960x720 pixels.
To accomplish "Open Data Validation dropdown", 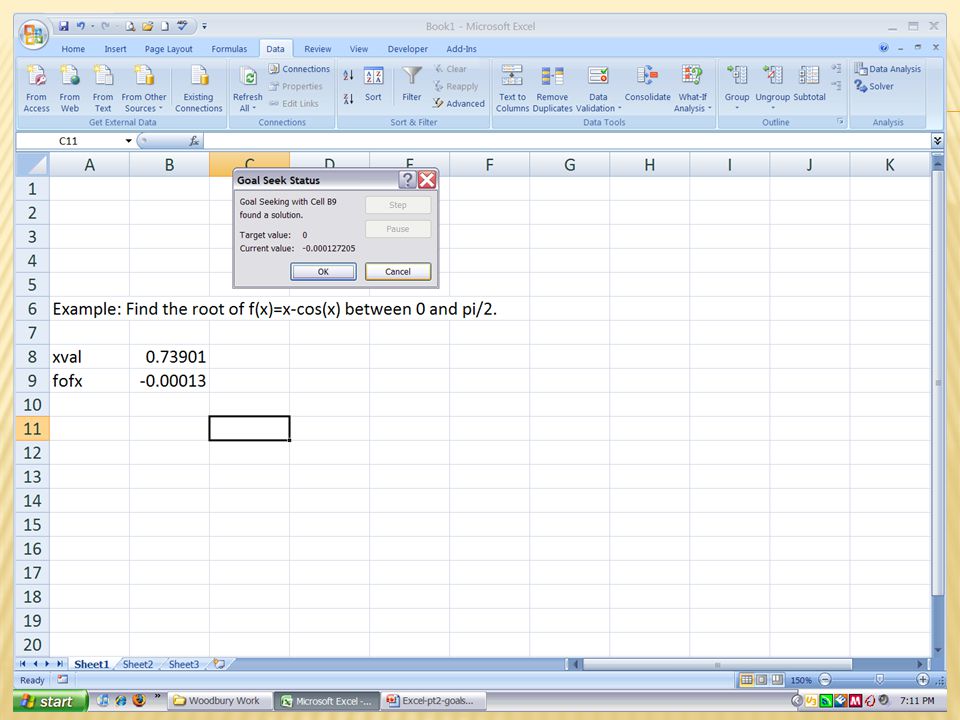I will 598,102.
